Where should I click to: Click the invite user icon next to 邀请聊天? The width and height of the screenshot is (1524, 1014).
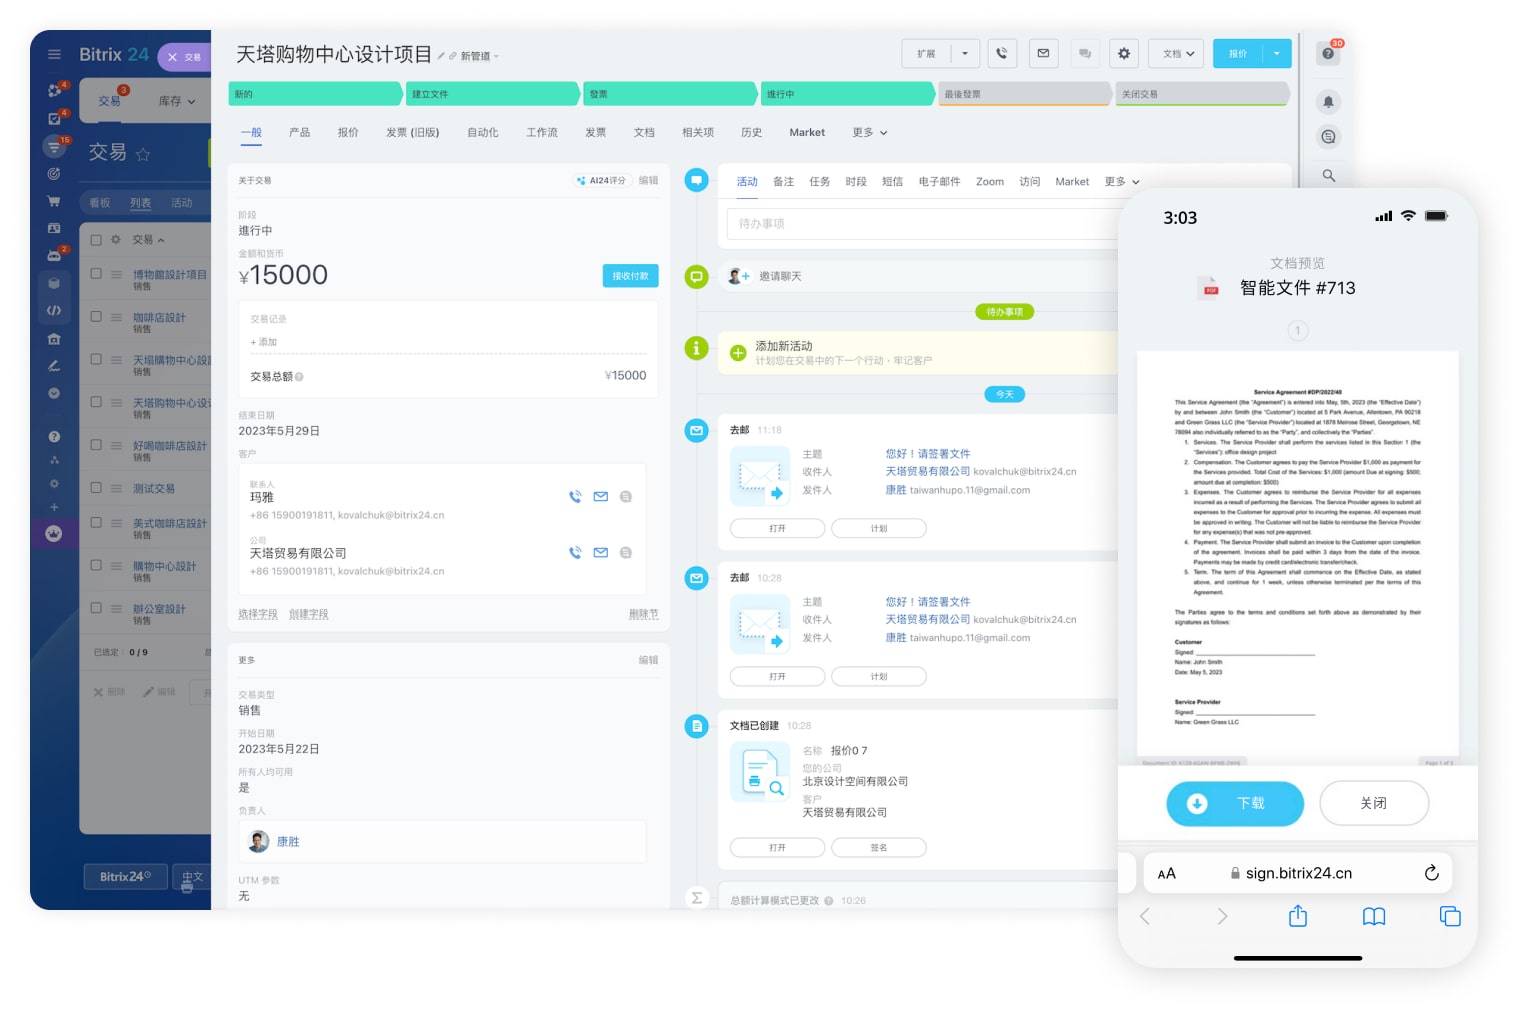point(739,276)
